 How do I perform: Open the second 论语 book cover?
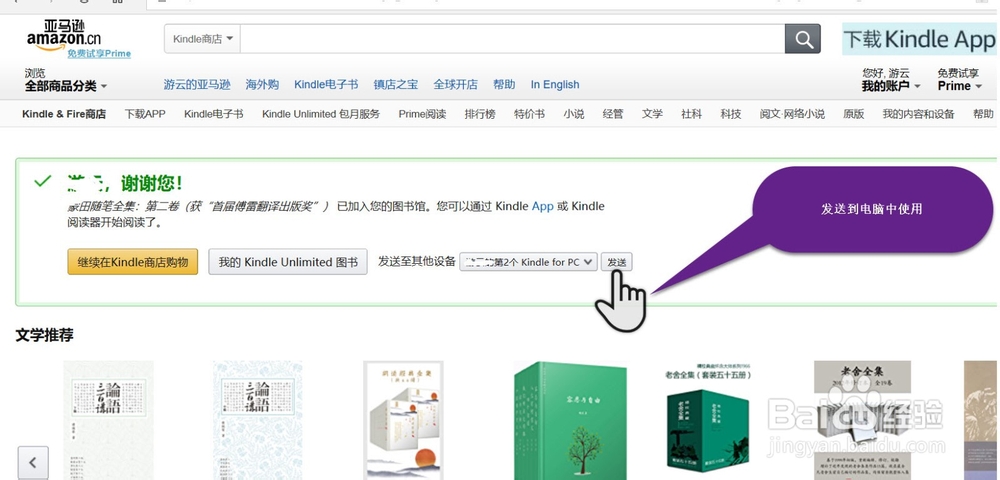258,420
